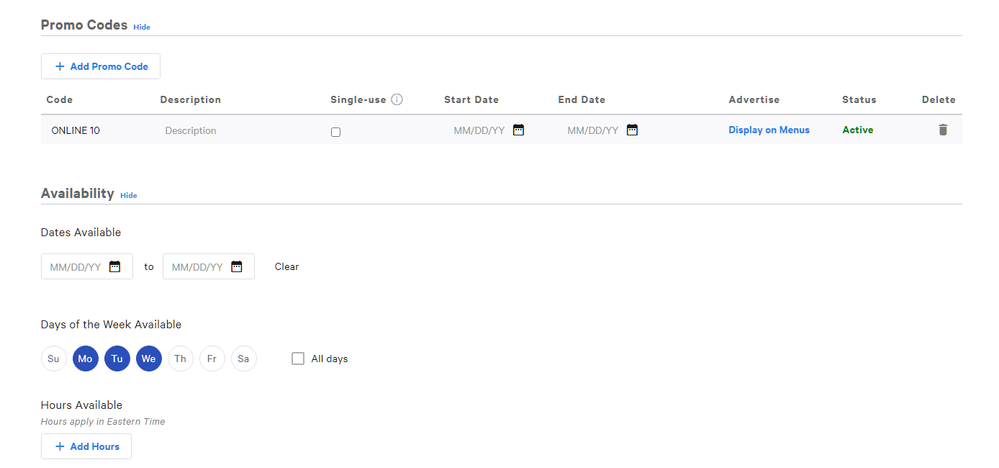Disable Wednesday in days available

coord(149,358)
